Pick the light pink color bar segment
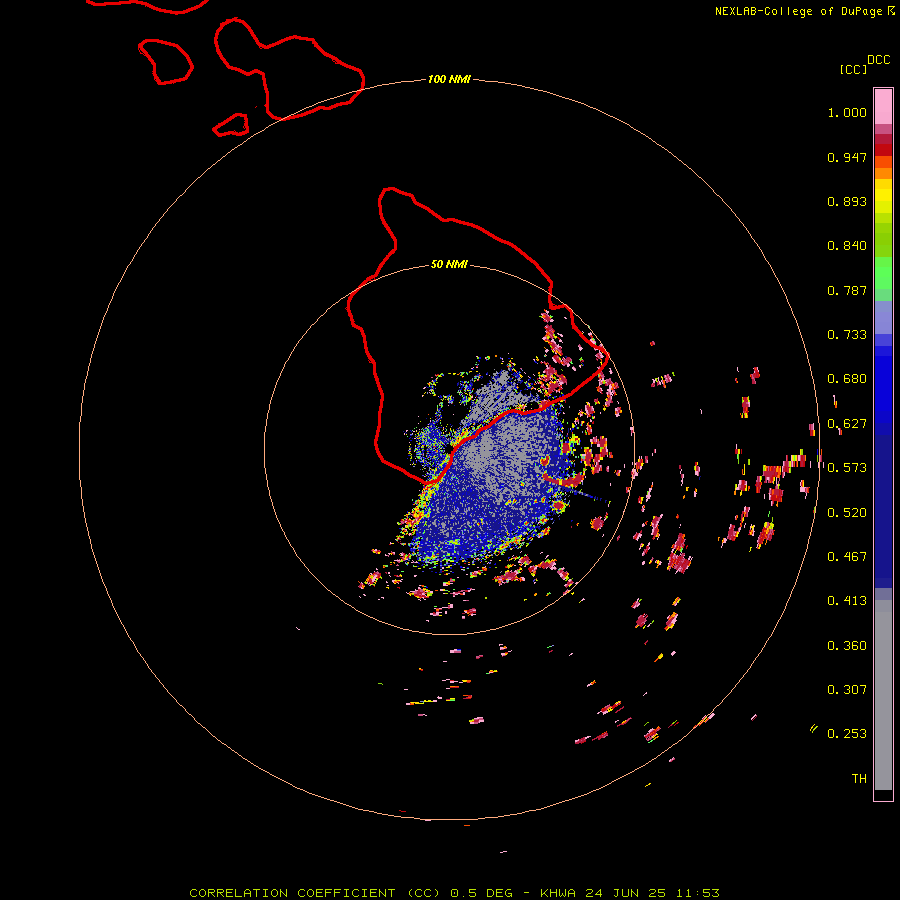Viewport: 900px width, 900px height. 883,107
